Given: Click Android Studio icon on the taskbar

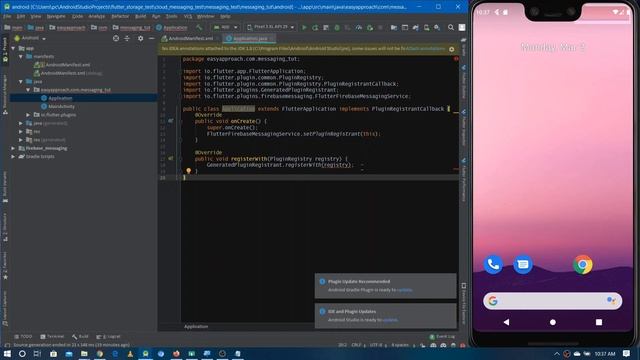Looking at the screenshot, I should click(145, 353).
